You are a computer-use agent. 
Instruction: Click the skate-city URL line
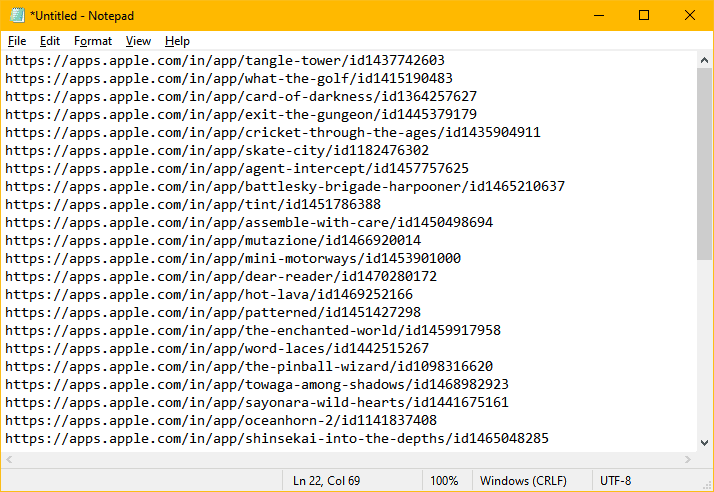click(x=217, y=150)
